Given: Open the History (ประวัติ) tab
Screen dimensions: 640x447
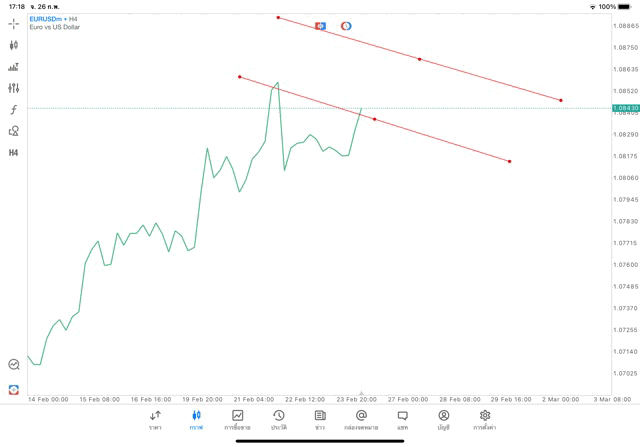Looking at the screenshot, I should click(279, 420).
